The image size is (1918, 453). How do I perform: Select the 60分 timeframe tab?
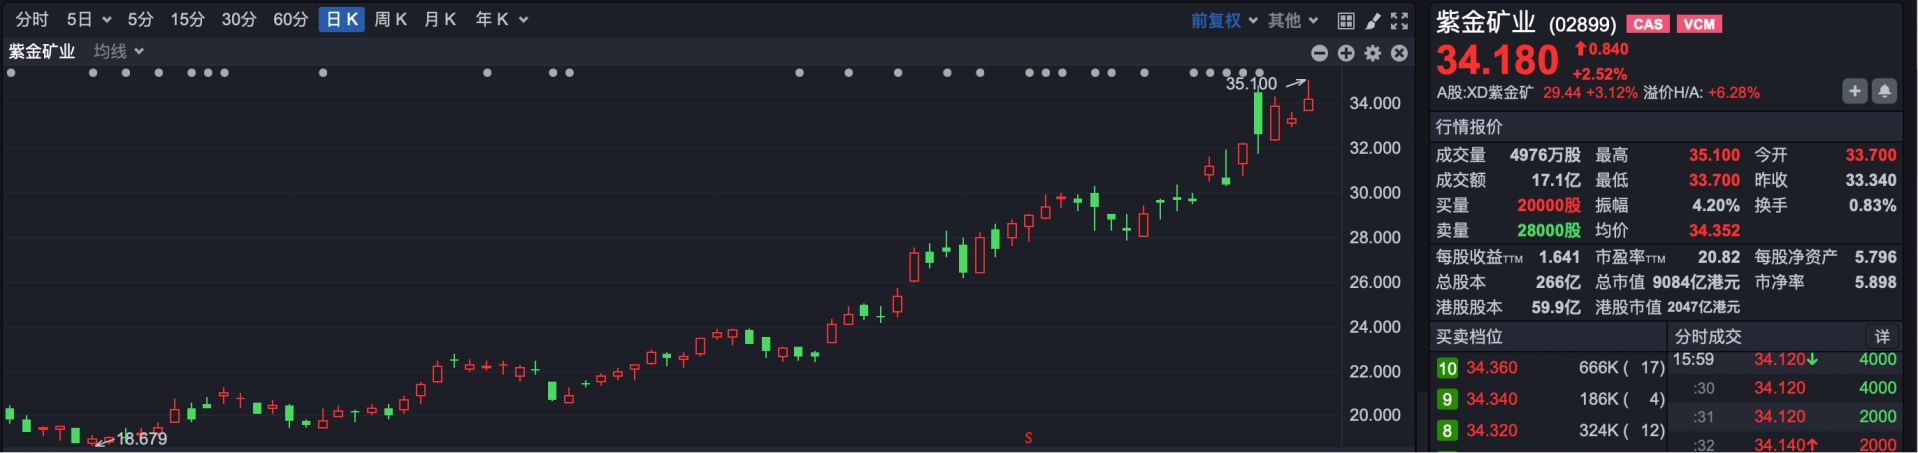coord(290,20)
